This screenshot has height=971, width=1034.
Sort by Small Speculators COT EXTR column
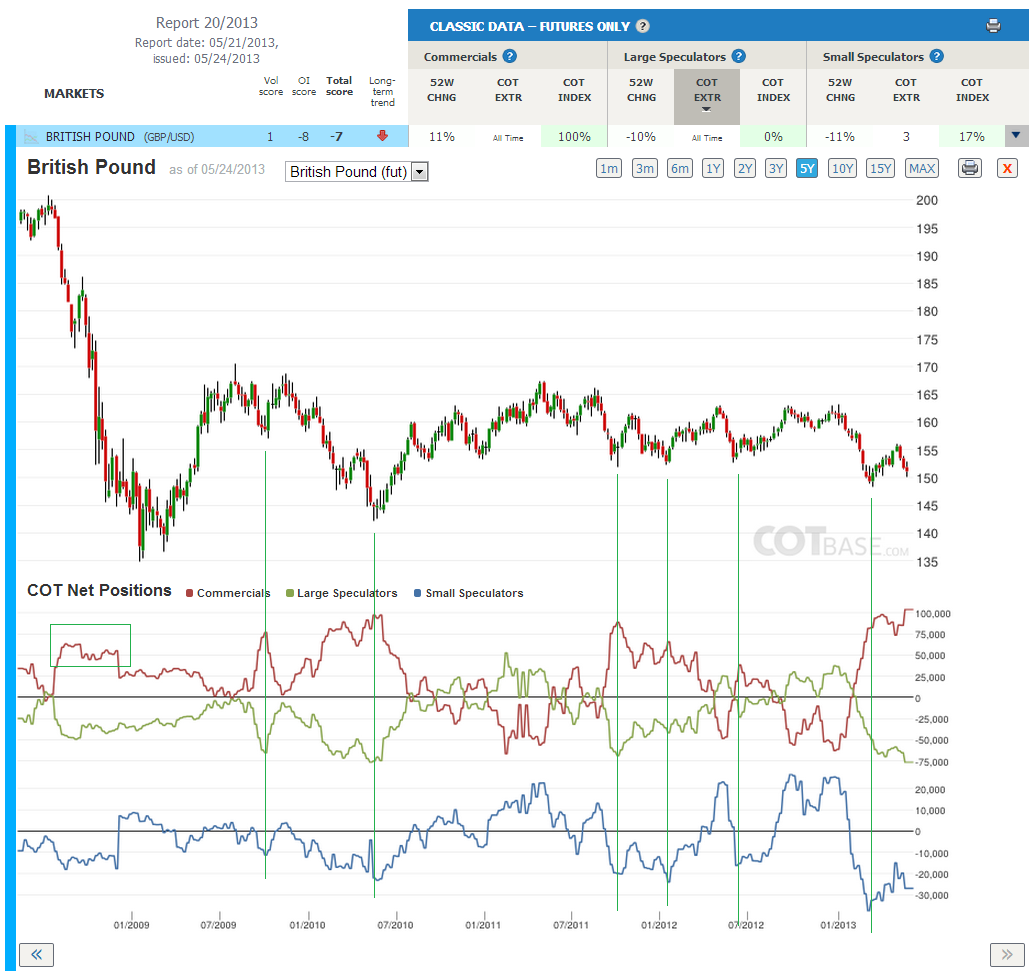(x=906, y=90)
